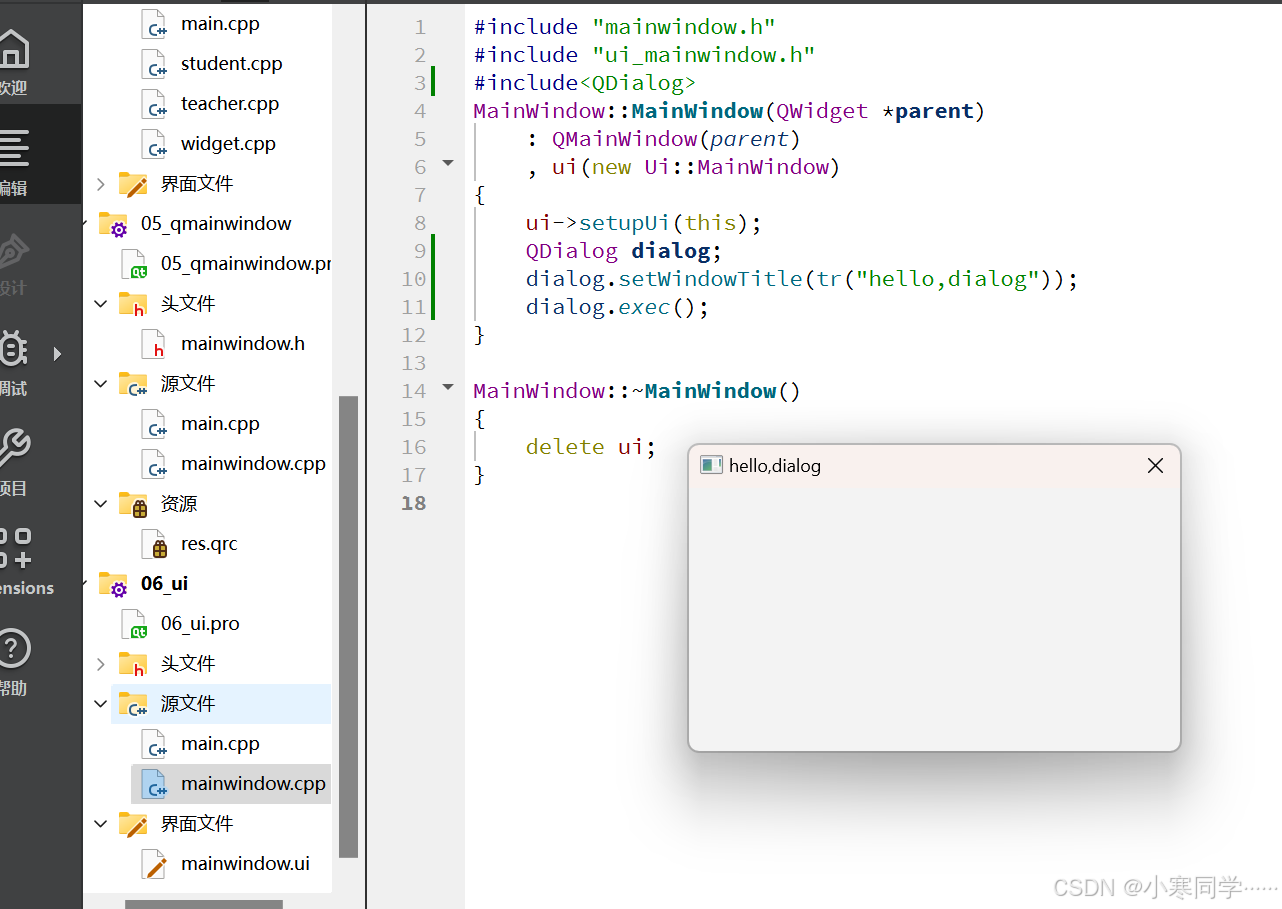Select widget.cpp in the project tree
Viewport: 1282px width, 909px height.
click(228, 144)
